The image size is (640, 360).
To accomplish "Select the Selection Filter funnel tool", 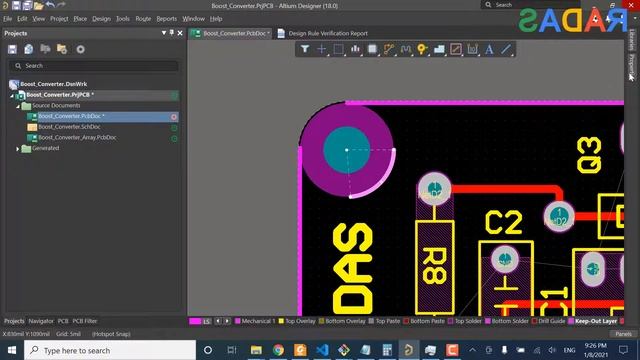I will [304, 49].
